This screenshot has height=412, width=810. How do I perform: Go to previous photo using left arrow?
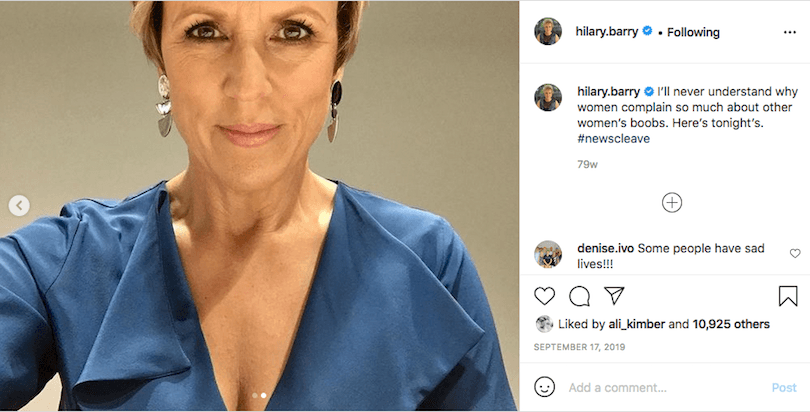pyautogui.click(x=19, y=205)
